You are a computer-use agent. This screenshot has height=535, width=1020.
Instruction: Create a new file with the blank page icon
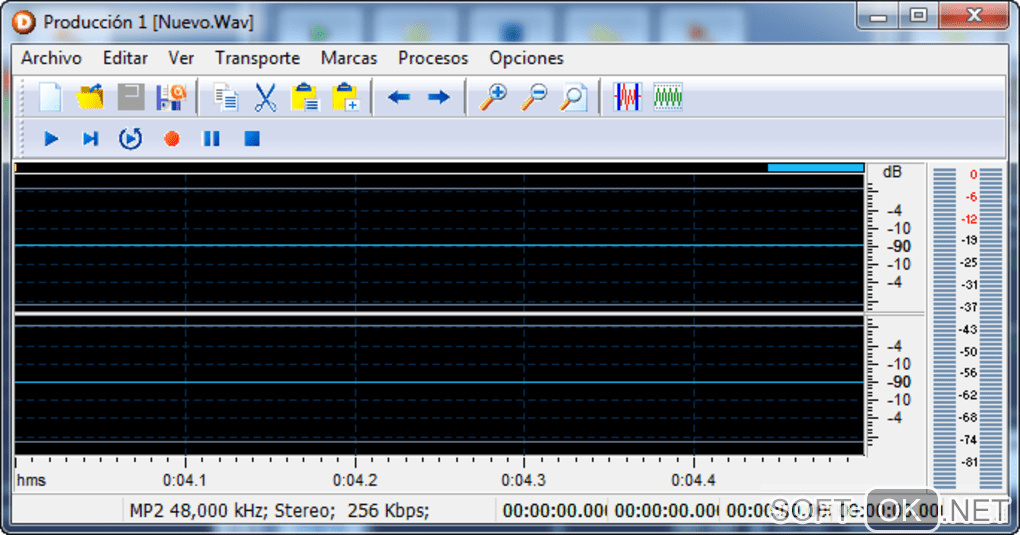[x=50, y=98]
